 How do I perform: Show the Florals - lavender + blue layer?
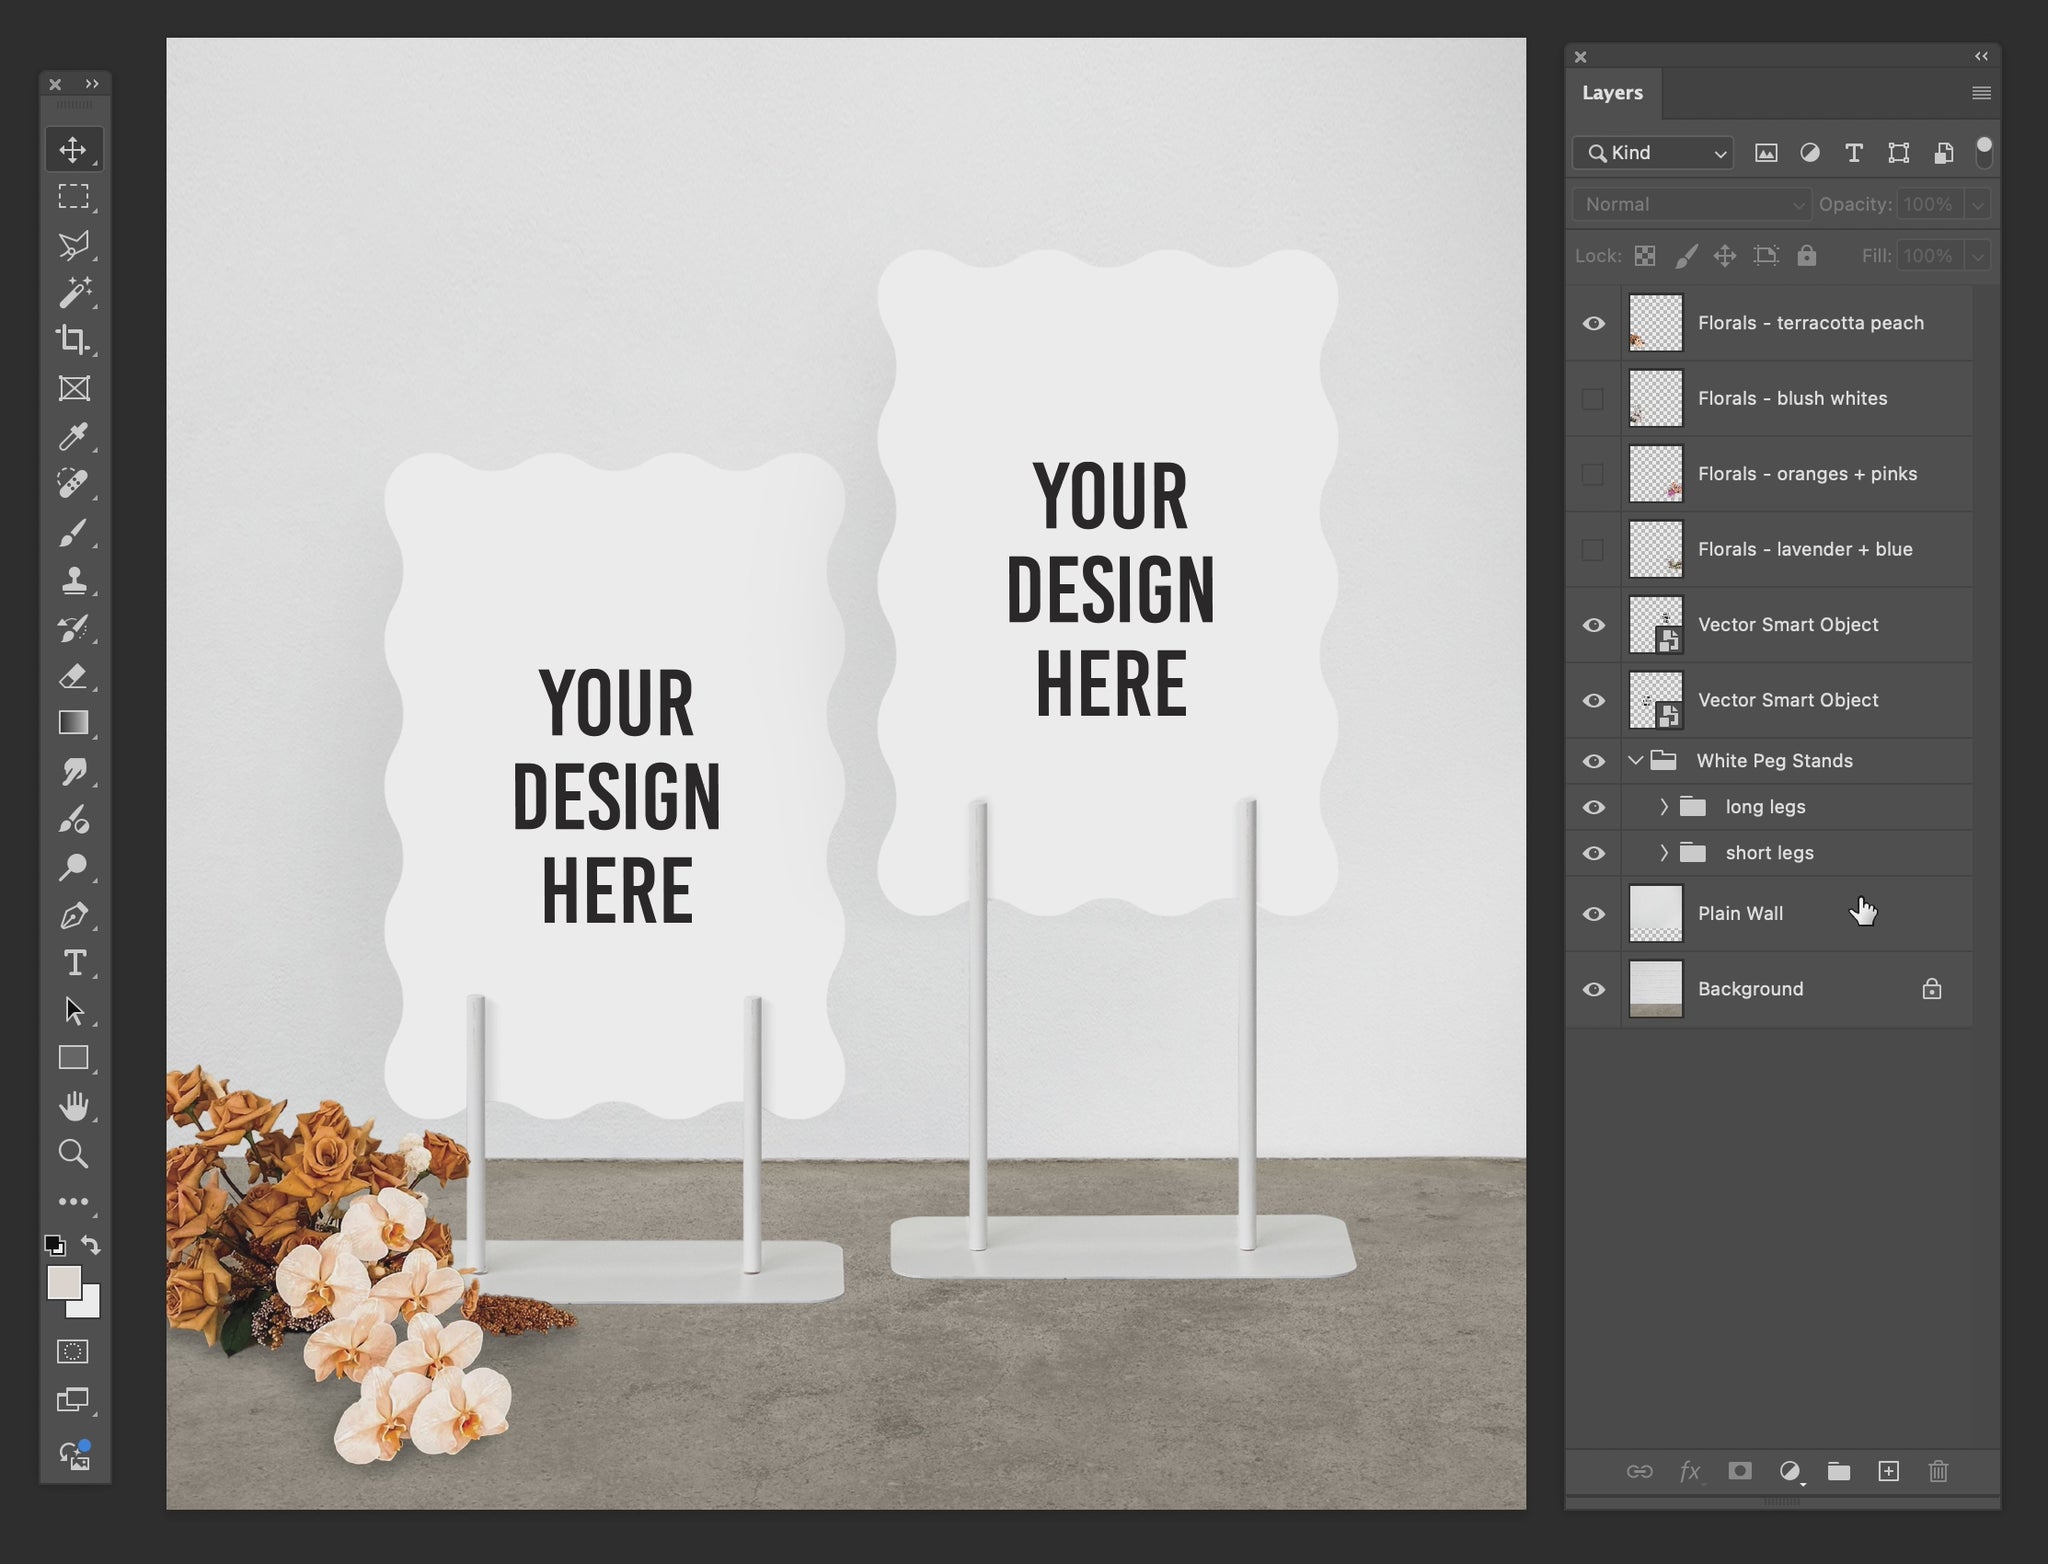(1593, 550)
